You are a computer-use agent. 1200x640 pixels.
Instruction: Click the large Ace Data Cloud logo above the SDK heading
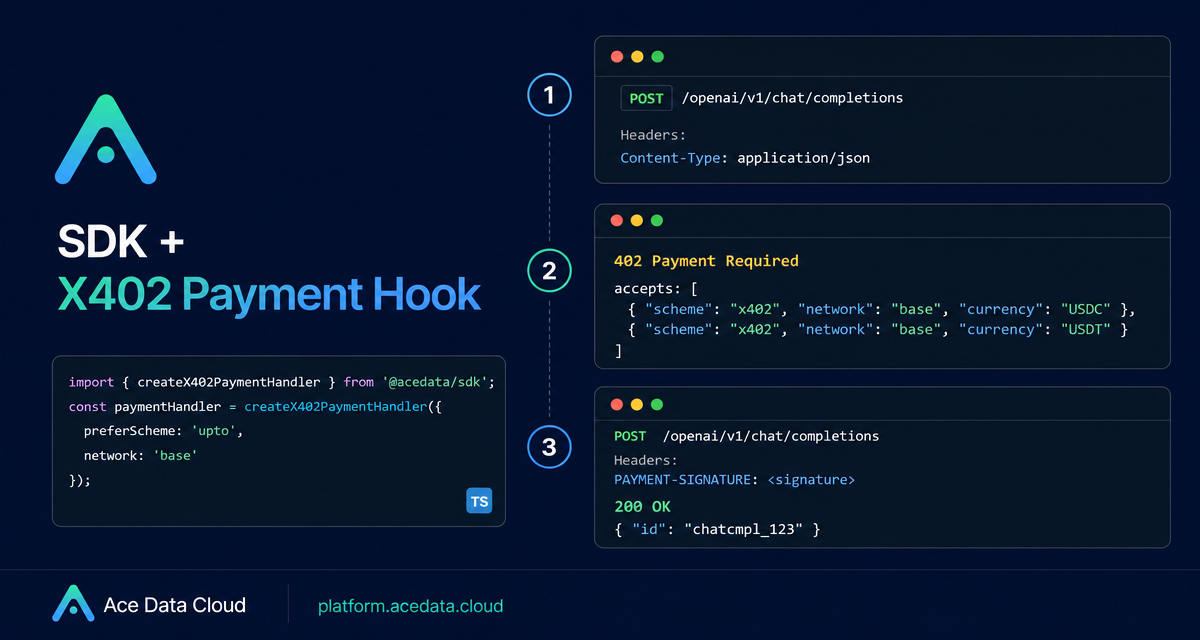[105, 139]
